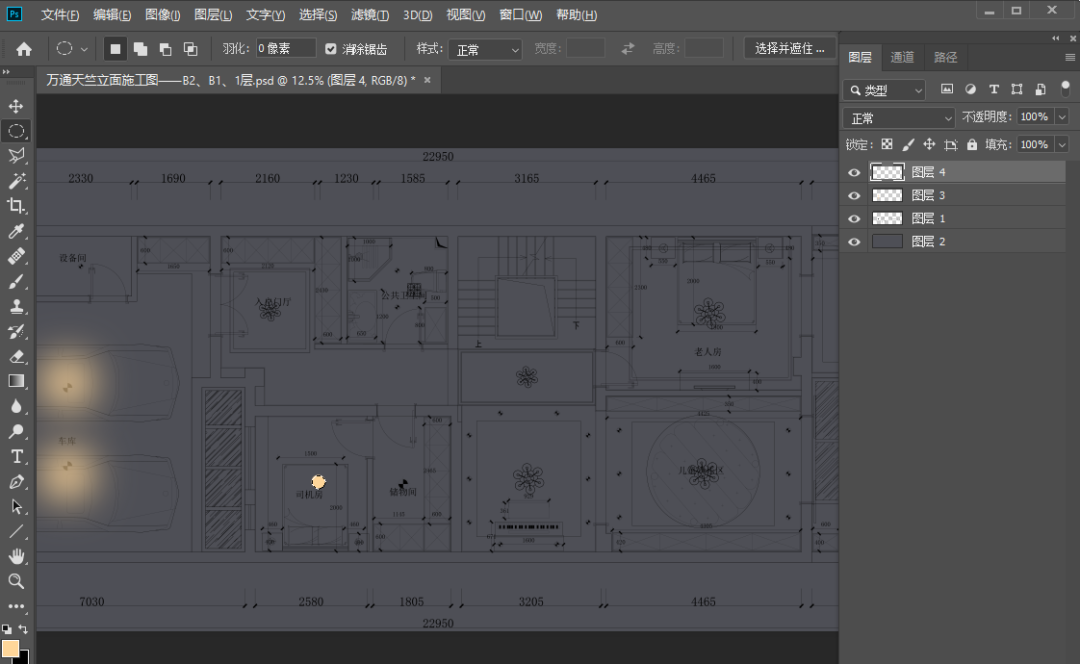Choose Subtract from Selection mode
This screenshot has height=664, width=1080.
(x=165, y=49)
